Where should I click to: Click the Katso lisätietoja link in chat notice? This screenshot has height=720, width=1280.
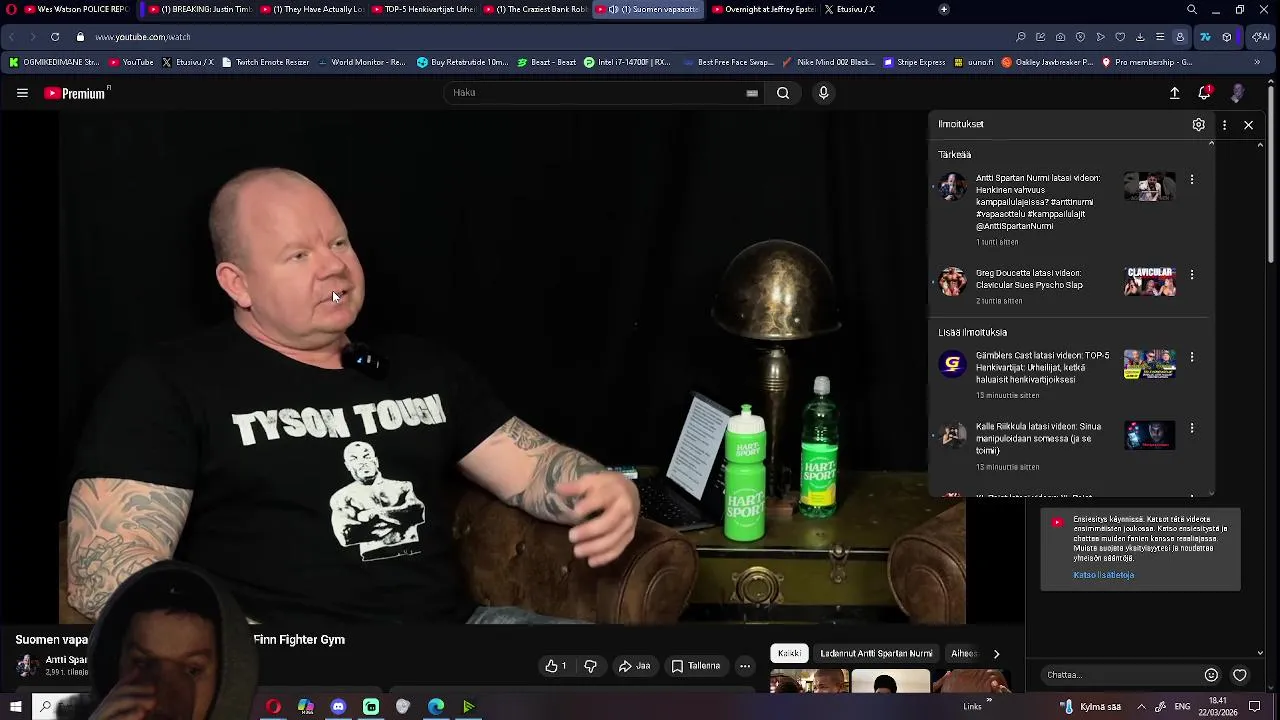tap(1103, 575)
